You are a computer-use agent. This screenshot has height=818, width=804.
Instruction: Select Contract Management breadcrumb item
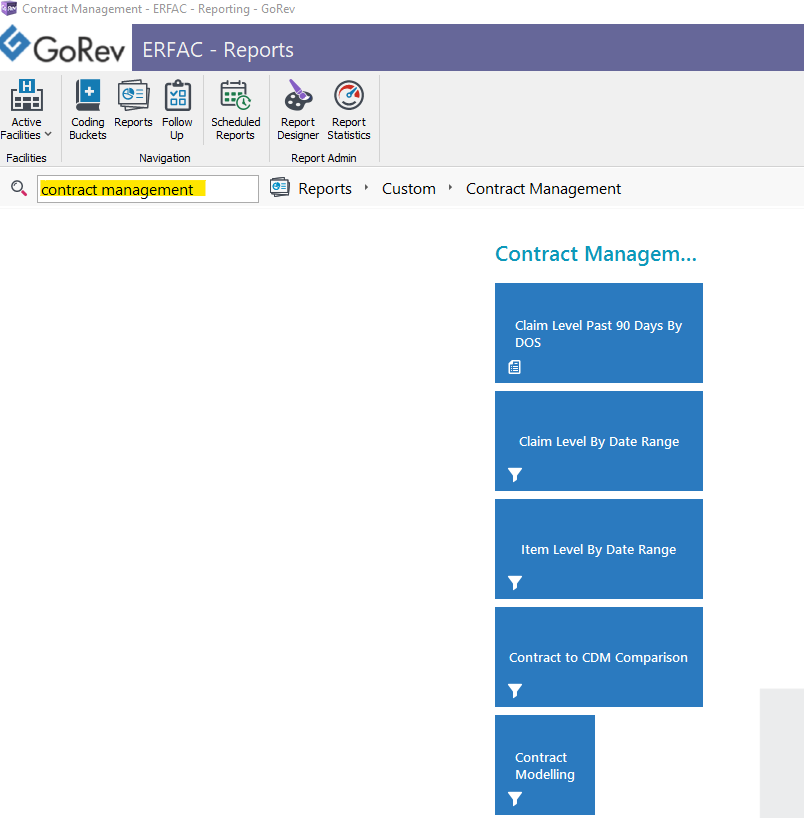pos(543,189)
